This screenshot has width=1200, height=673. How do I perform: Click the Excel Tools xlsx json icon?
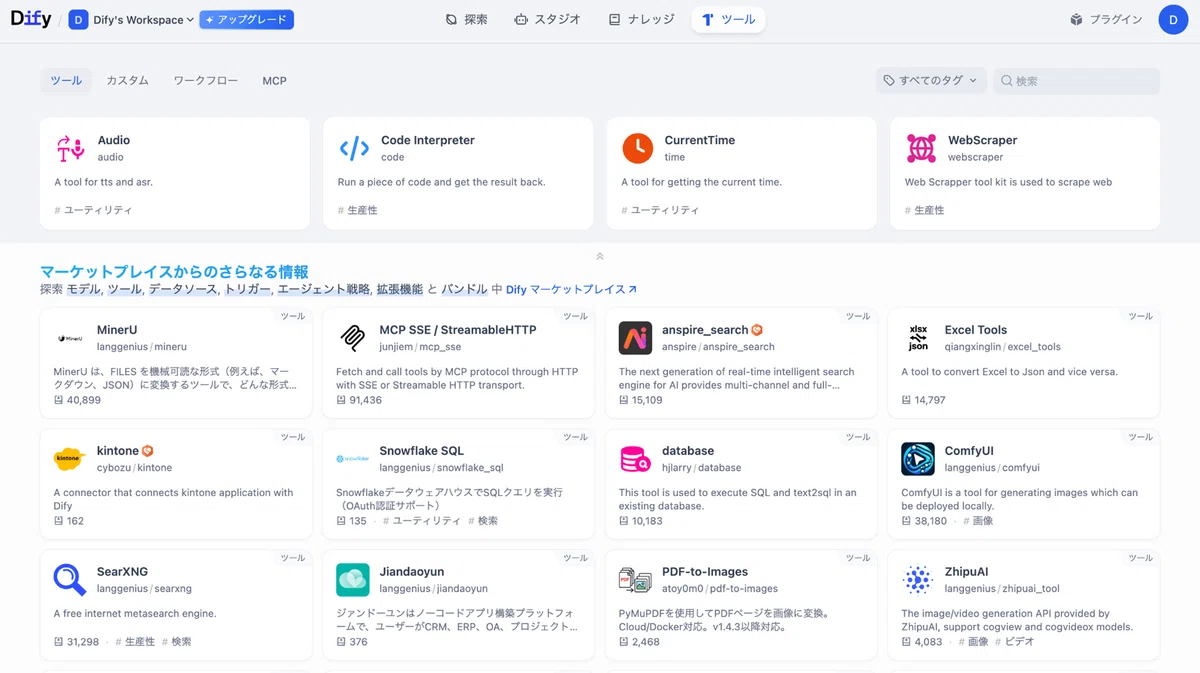(x=918, y=338)
